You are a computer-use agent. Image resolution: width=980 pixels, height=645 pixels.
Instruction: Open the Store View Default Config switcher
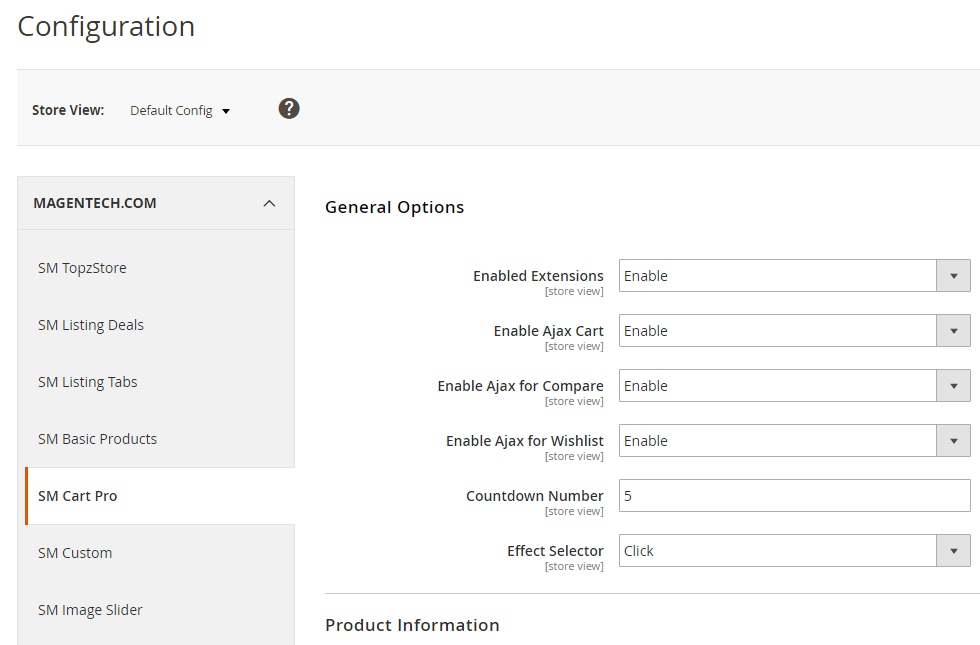click(180, 111)
